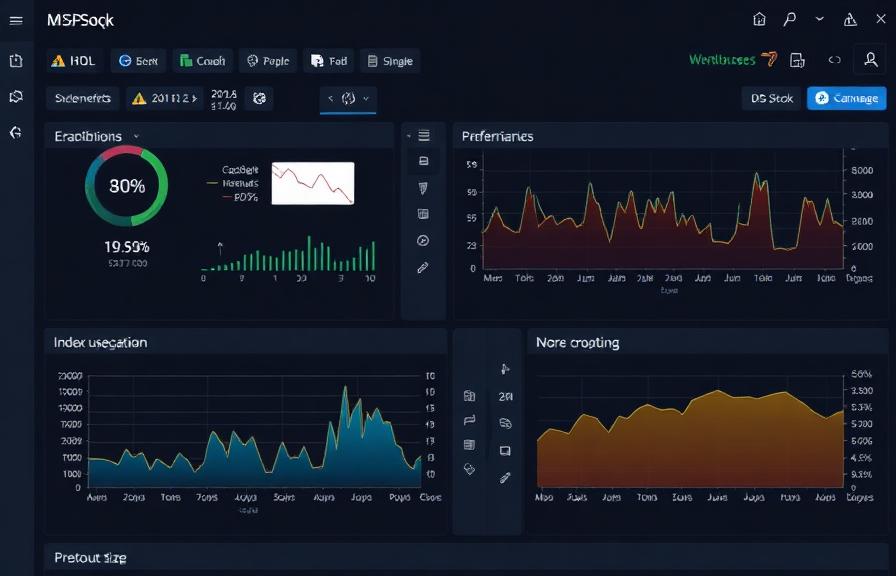Open the chevron dropdown in the paging control
The height and width of the screenshot is (576, 896).
[365, 98]
